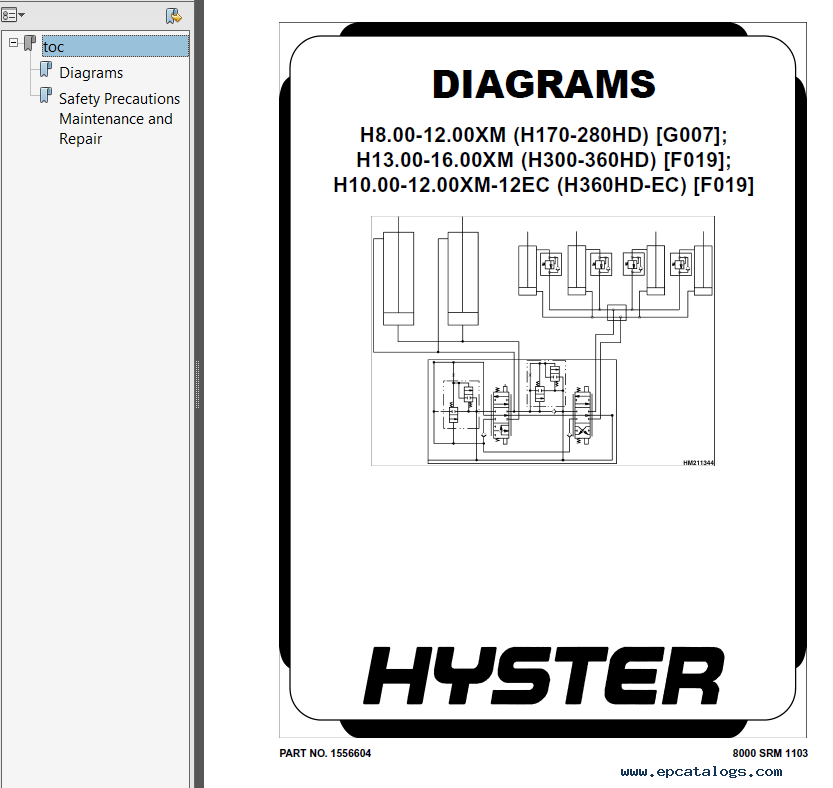The height and width of the screenshot is (788, 833).
Task: Open the bookmarks options menu icon
Action: pos(13,15)
